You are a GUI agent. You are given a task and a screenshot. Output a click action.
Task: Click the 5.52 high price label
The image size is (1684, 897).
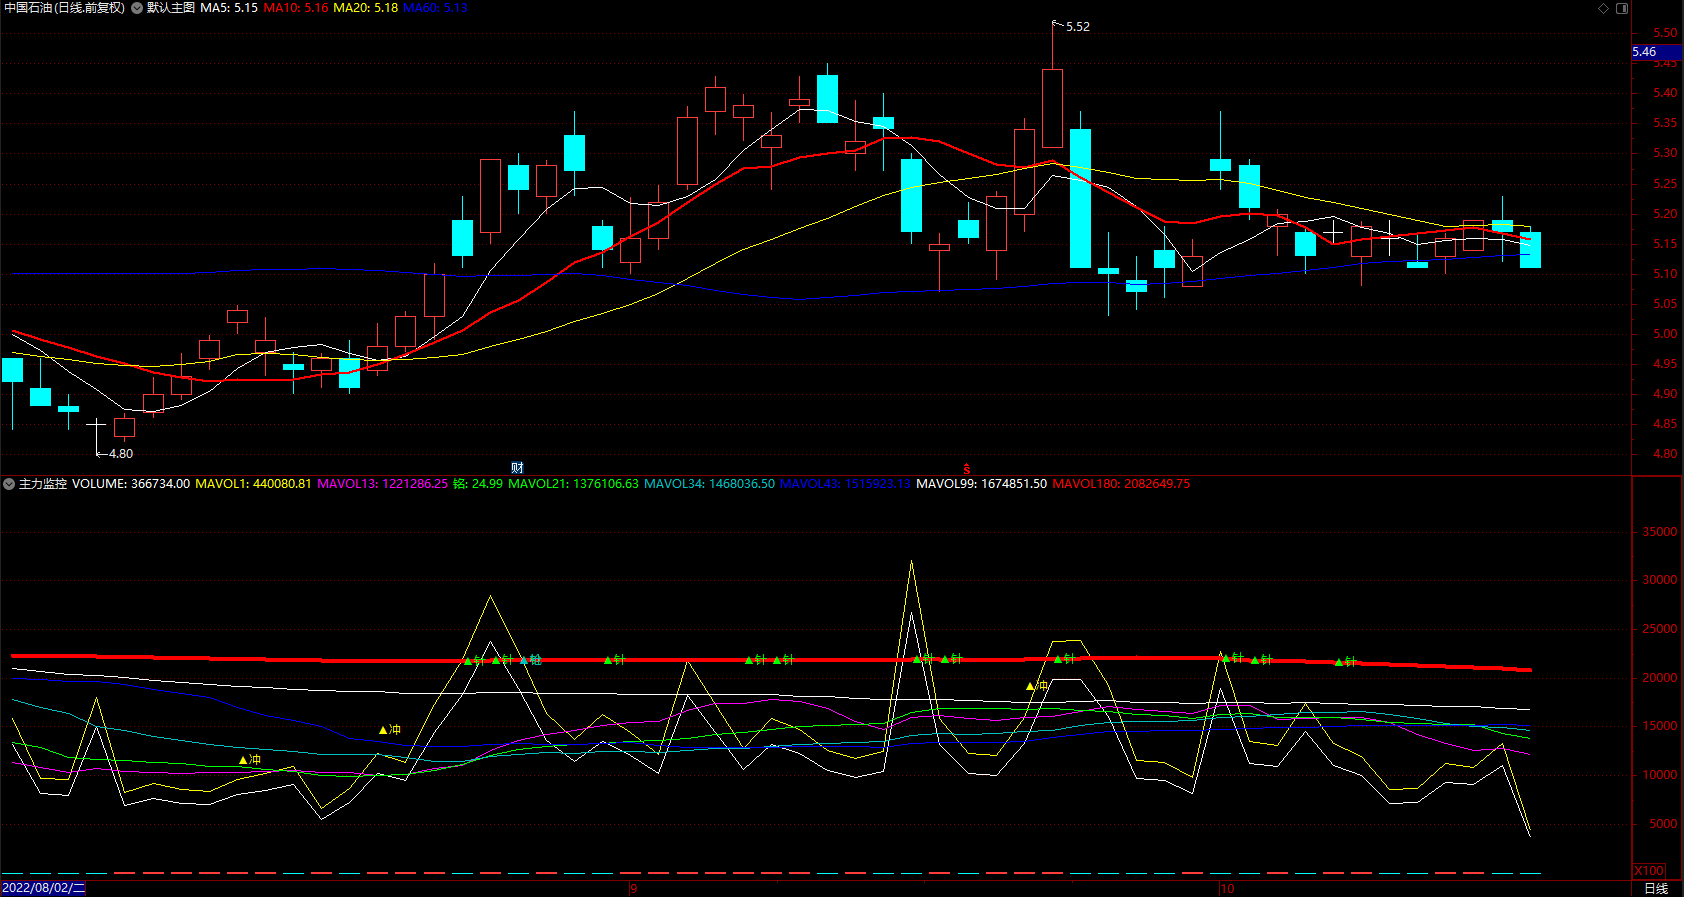tap(1078, 27)
